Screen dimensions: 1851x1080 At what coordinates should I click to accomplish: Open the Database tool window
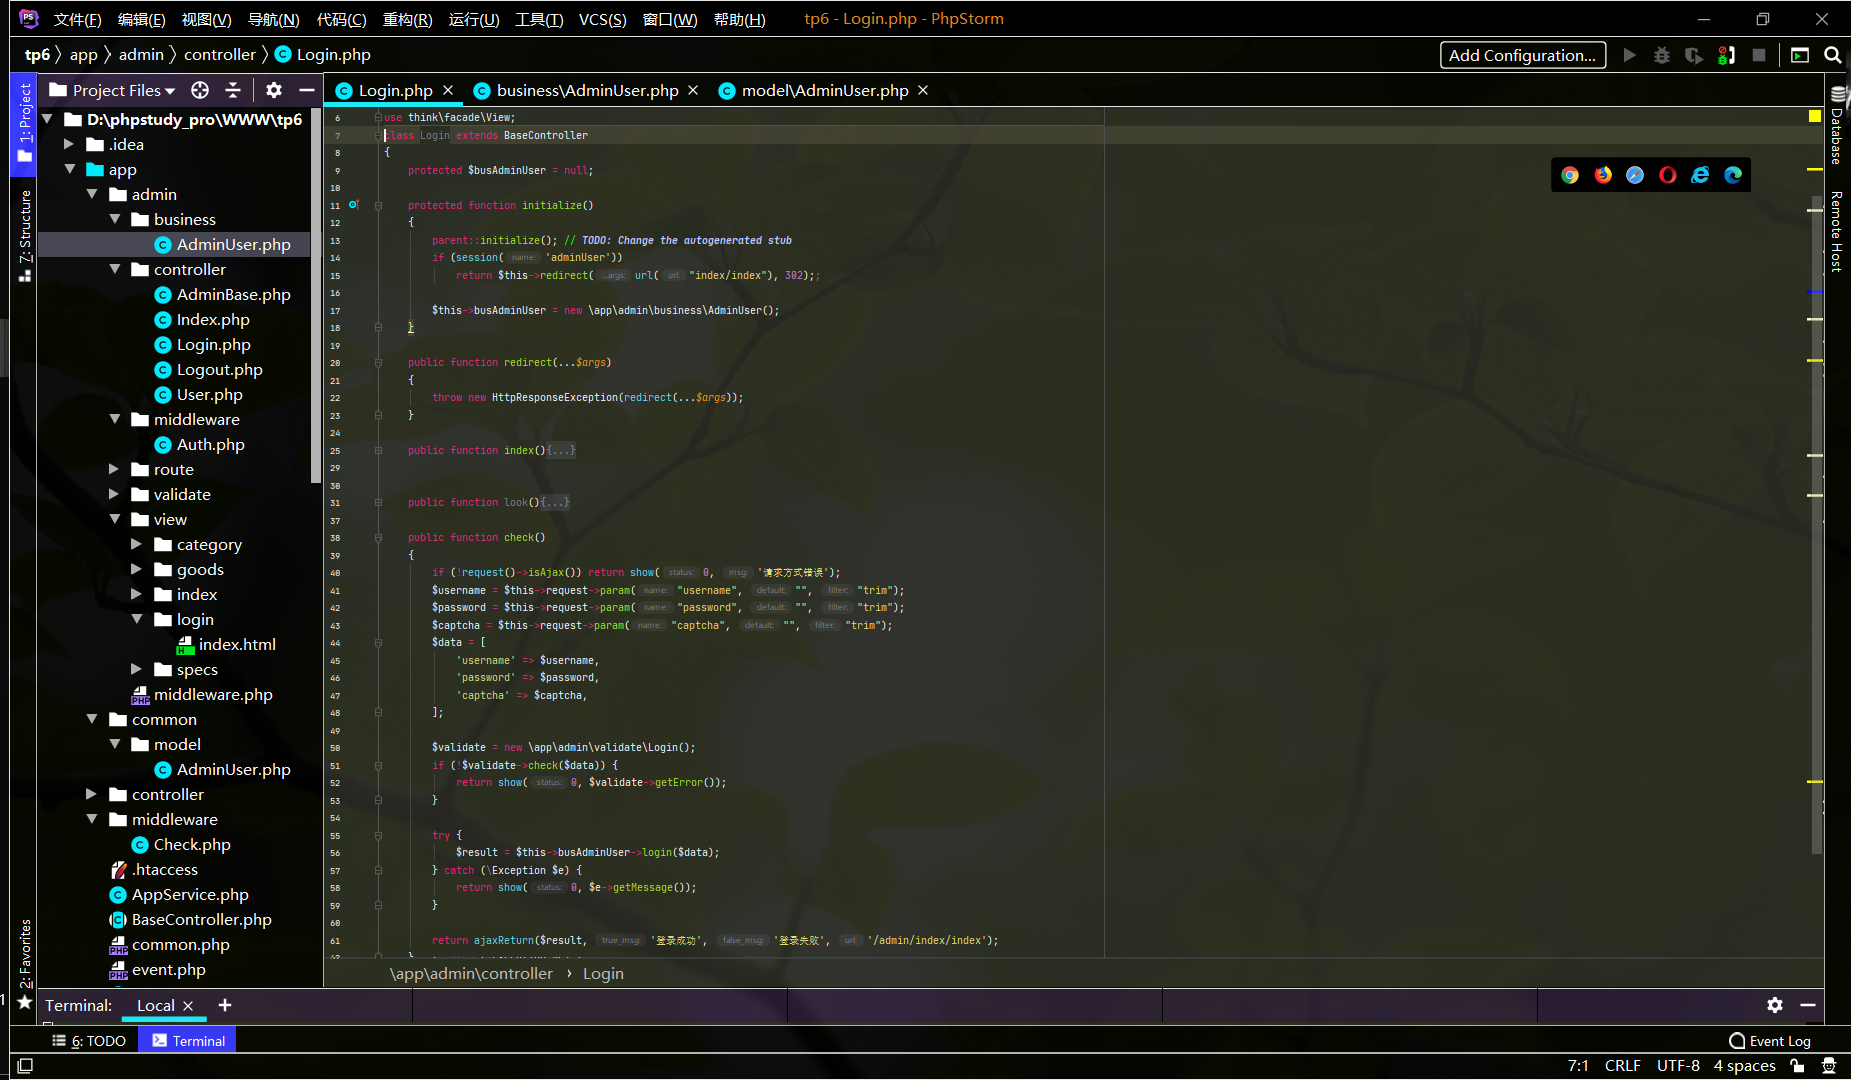1838,125
